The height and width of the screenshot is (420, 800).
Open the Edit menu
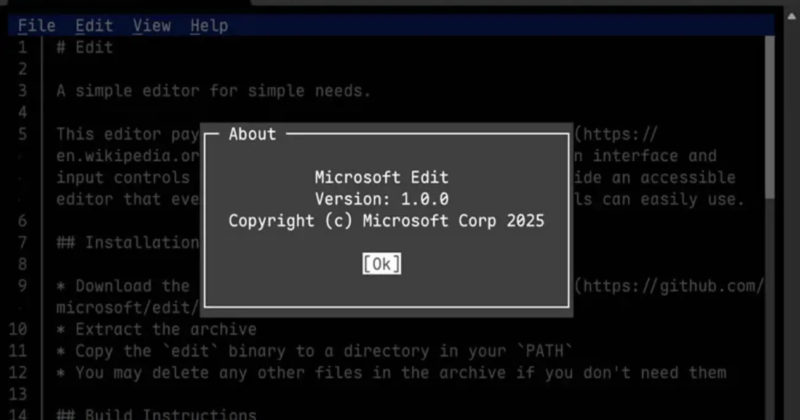pyautogui.click(x=94, y=25)
